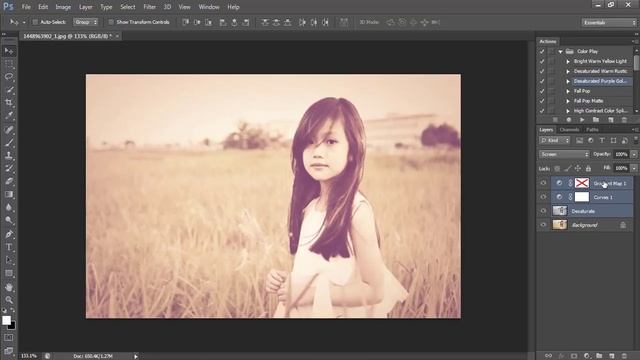
Task: Click Begin recording in Actions panel
Action: [x=569, y=120]
